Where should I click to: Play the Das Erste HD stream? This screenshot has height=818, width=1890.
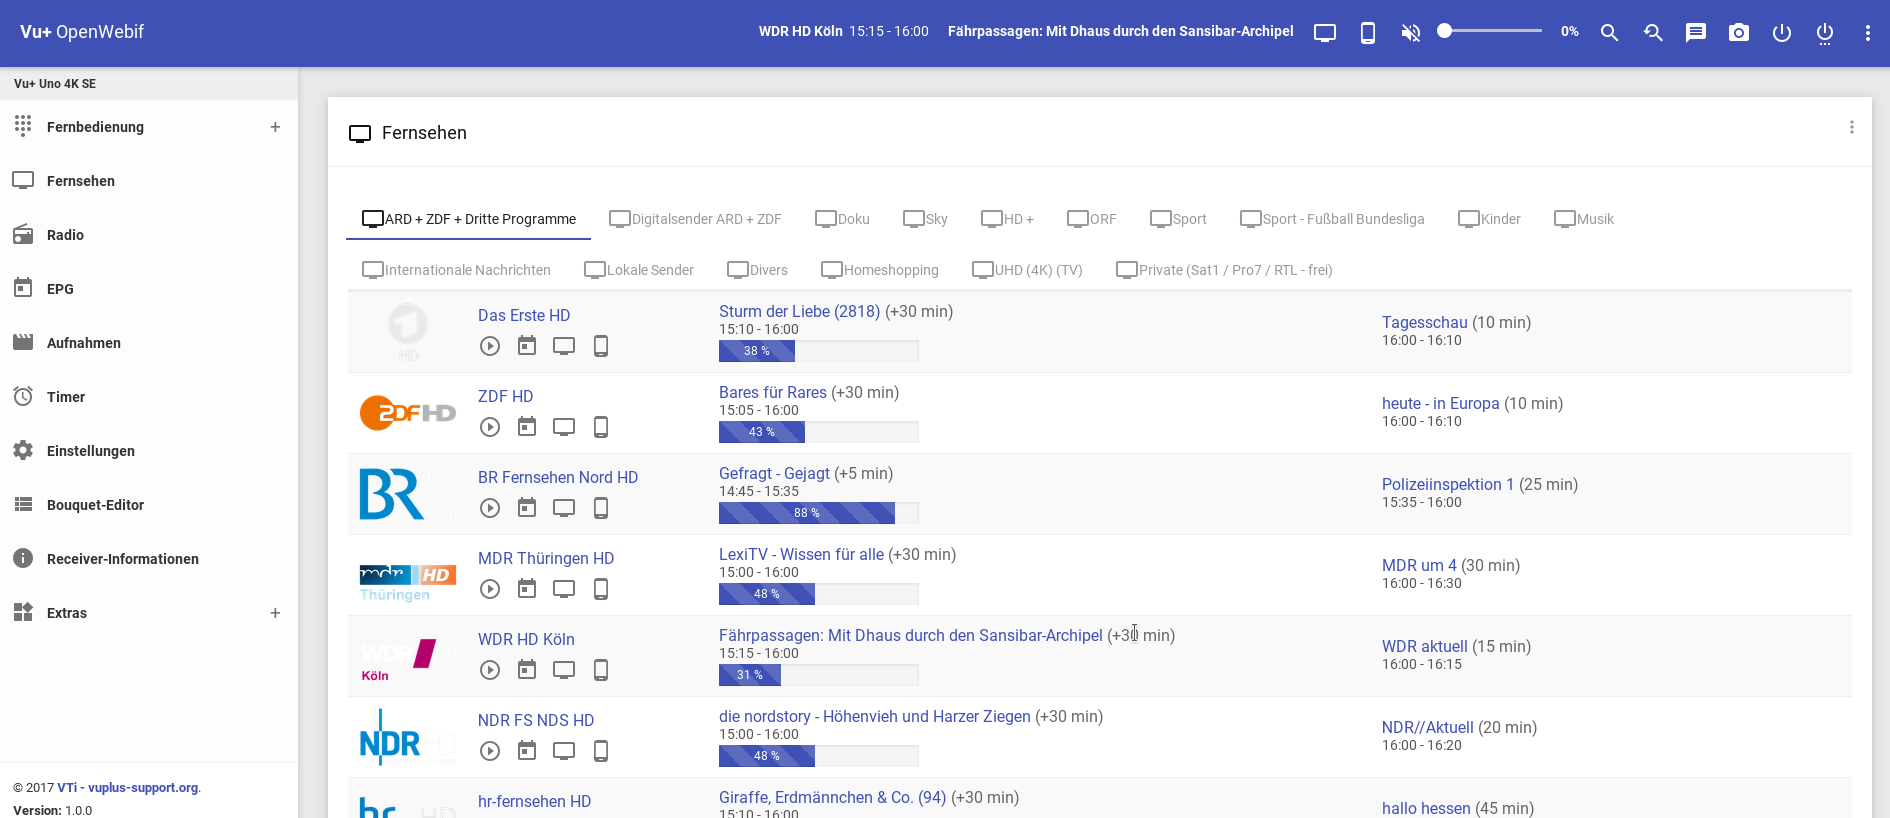[x=490, y=346]
